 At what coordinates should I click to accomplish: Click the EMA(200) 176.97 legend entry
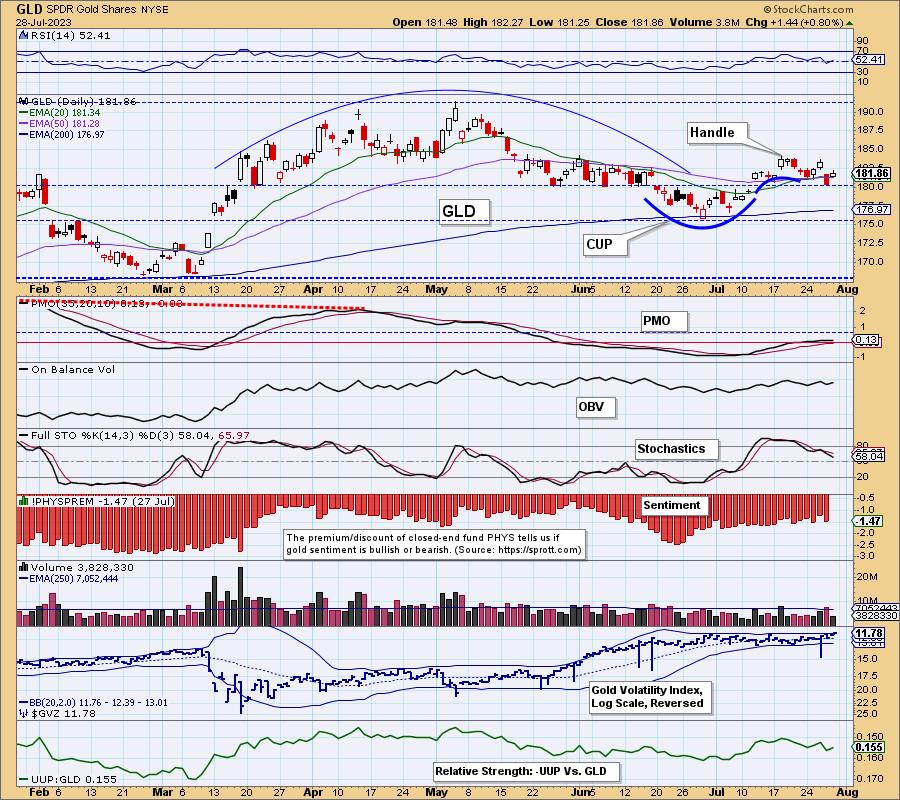point(67,135)
